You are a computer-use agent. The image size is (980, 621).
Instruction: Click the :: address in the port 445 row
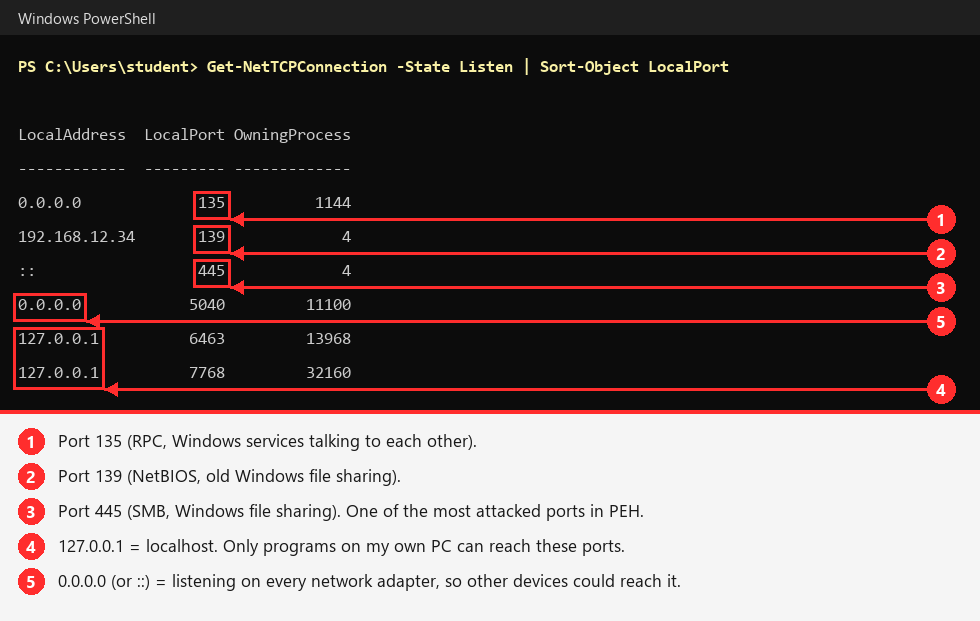tap(27, 271)
